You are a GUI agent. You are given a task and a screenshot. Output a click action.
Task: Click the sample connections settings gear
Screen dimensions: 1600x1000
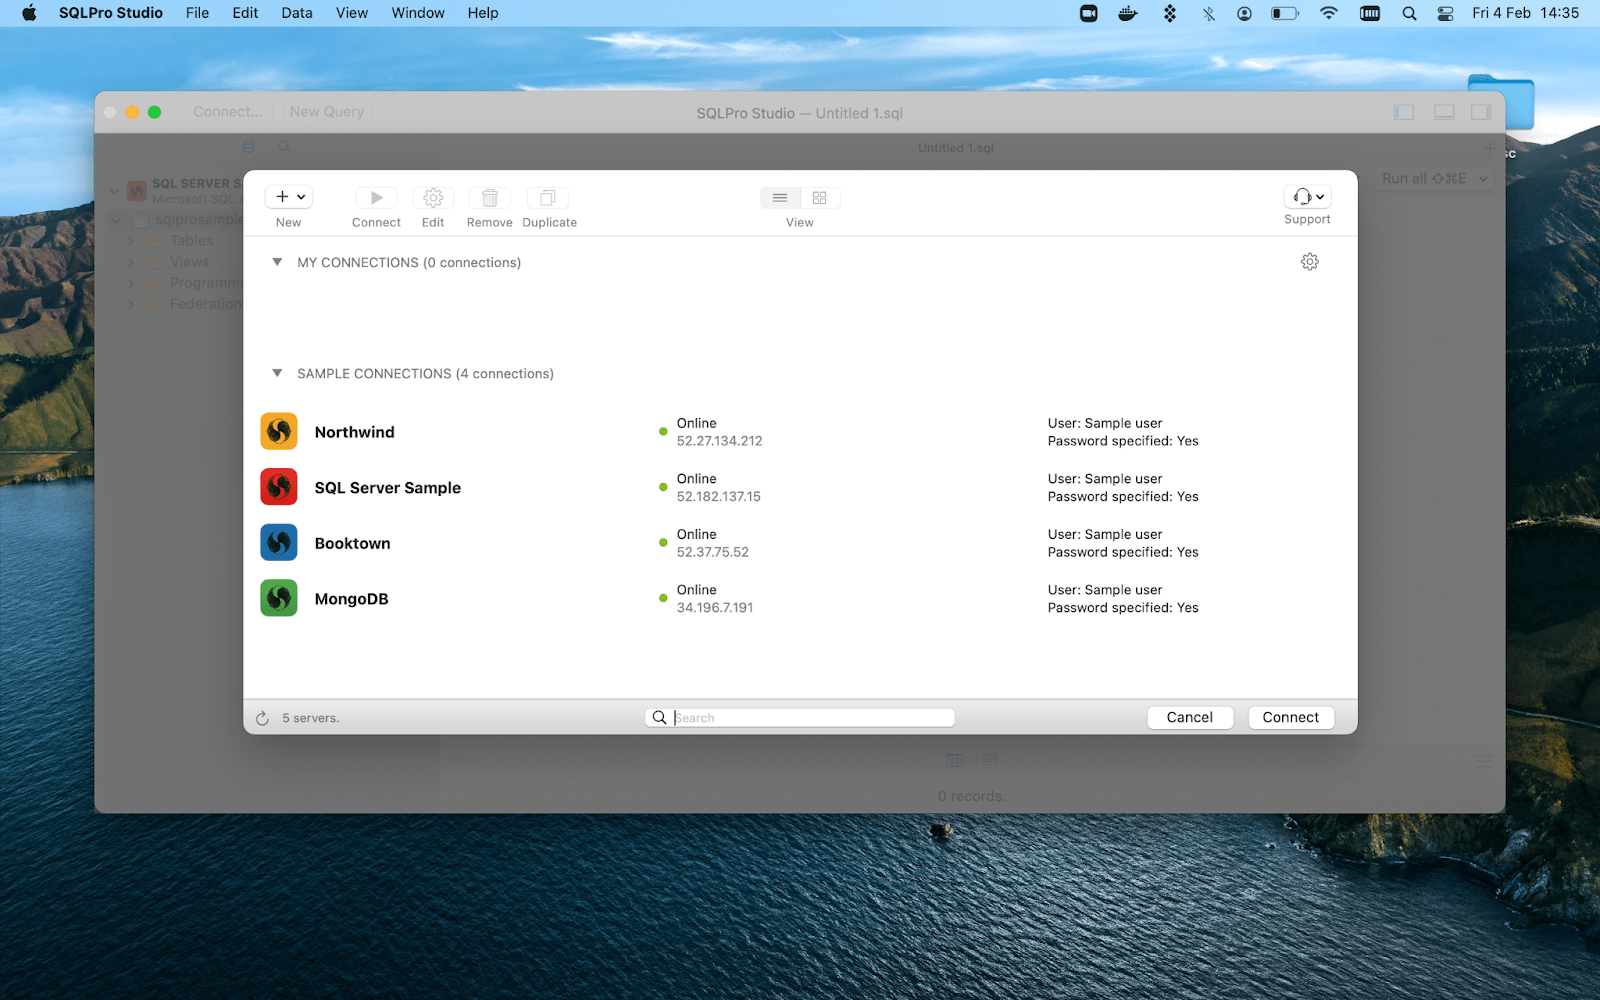[1310, 261]
